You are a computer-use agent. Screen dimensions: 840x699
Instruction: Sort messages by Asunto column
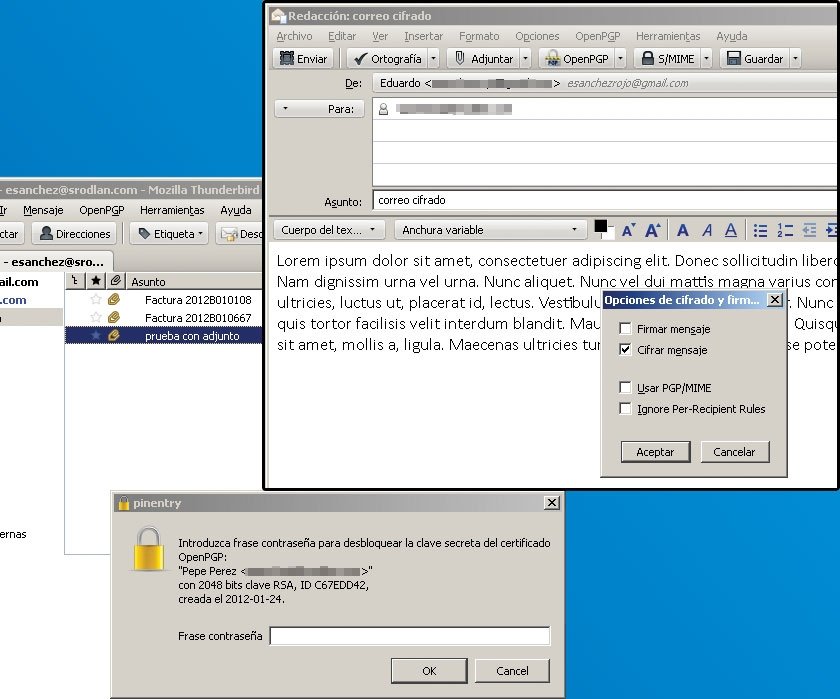(194, 281)
